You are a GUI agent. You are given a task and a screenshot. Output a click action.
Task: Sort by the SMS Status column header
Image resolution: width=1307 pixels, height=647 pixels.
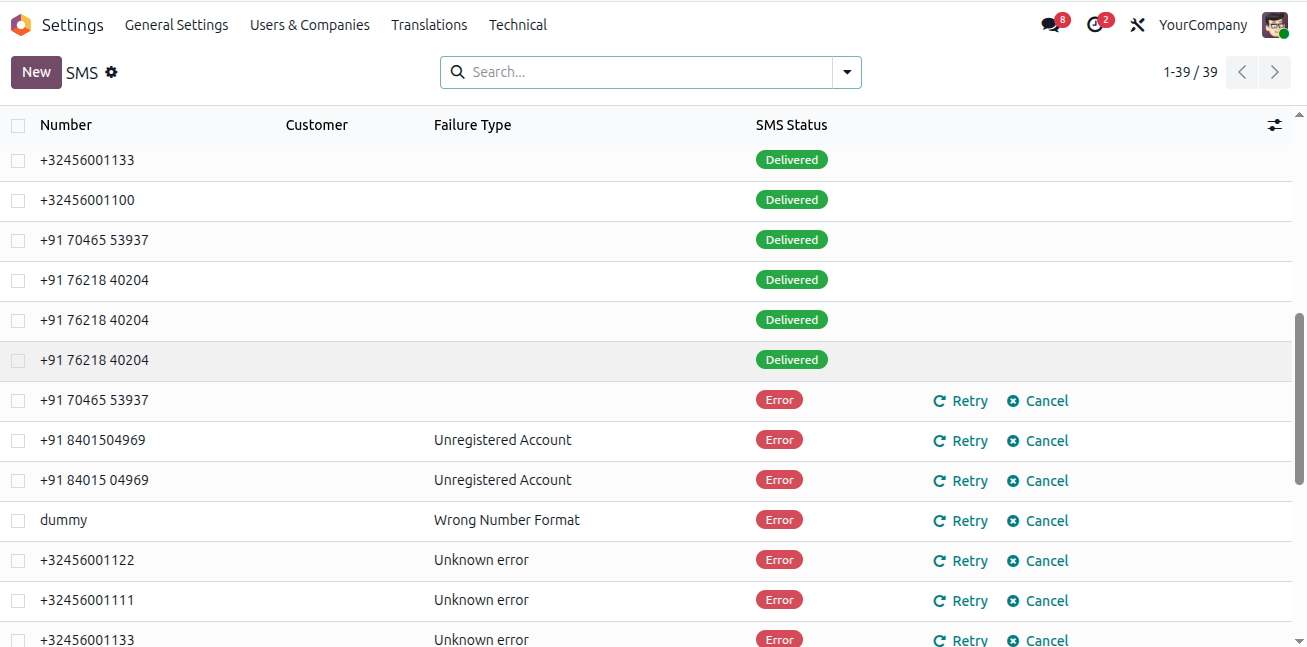792,125
